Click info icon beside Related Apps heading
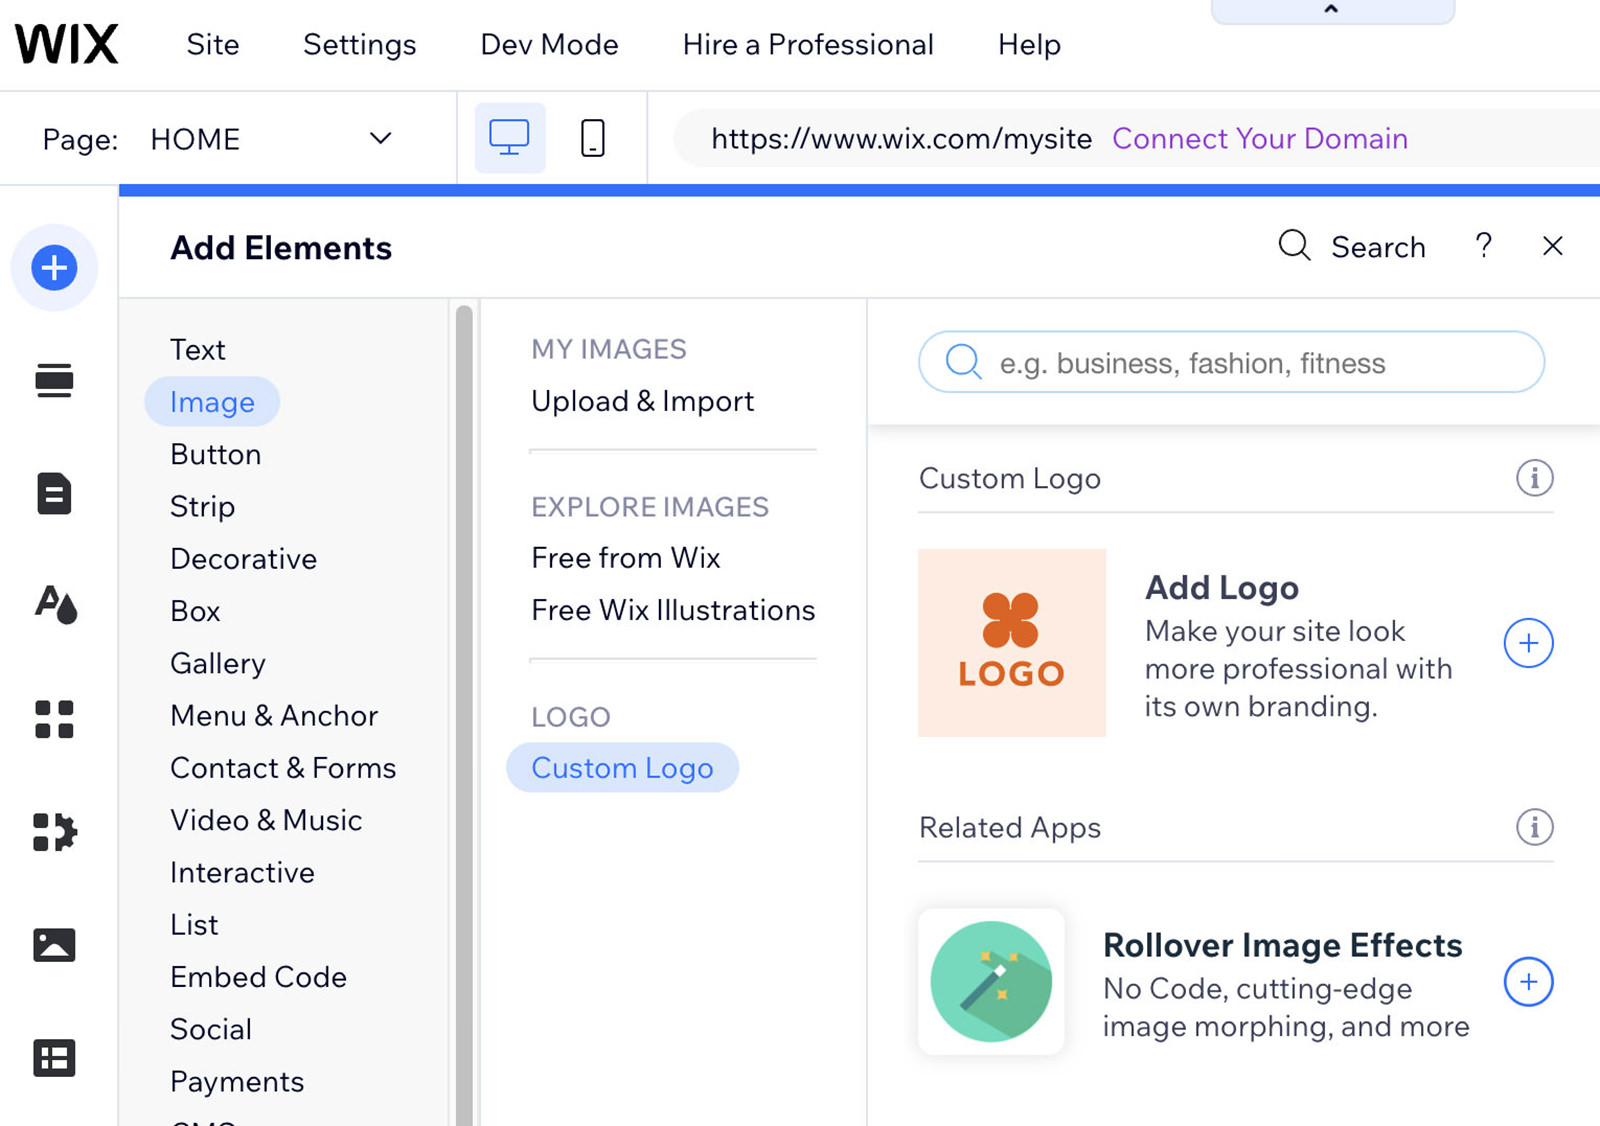Viewport: 1600px width, 1126px height. point(1534,827)
